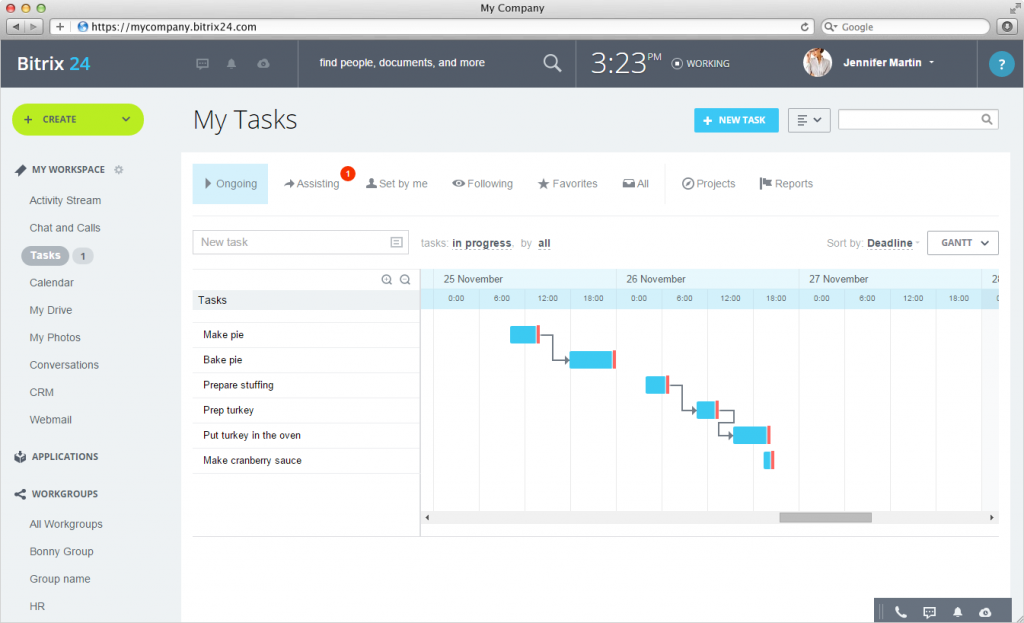1024x623 pixels.
Task: Click the magnifier search icon in header
Action: coord(552,63)
